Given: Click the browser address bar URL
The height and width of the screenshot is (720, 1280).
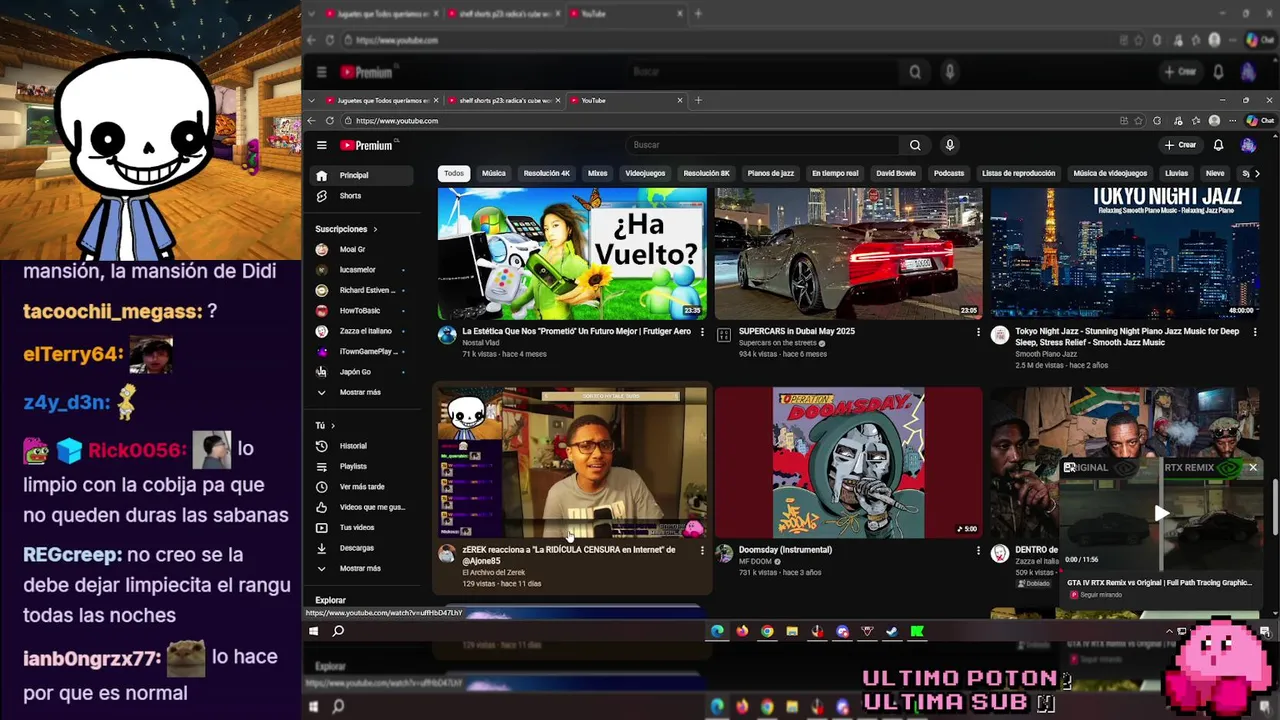Looking at the screenshot, I should coord(397,121).
